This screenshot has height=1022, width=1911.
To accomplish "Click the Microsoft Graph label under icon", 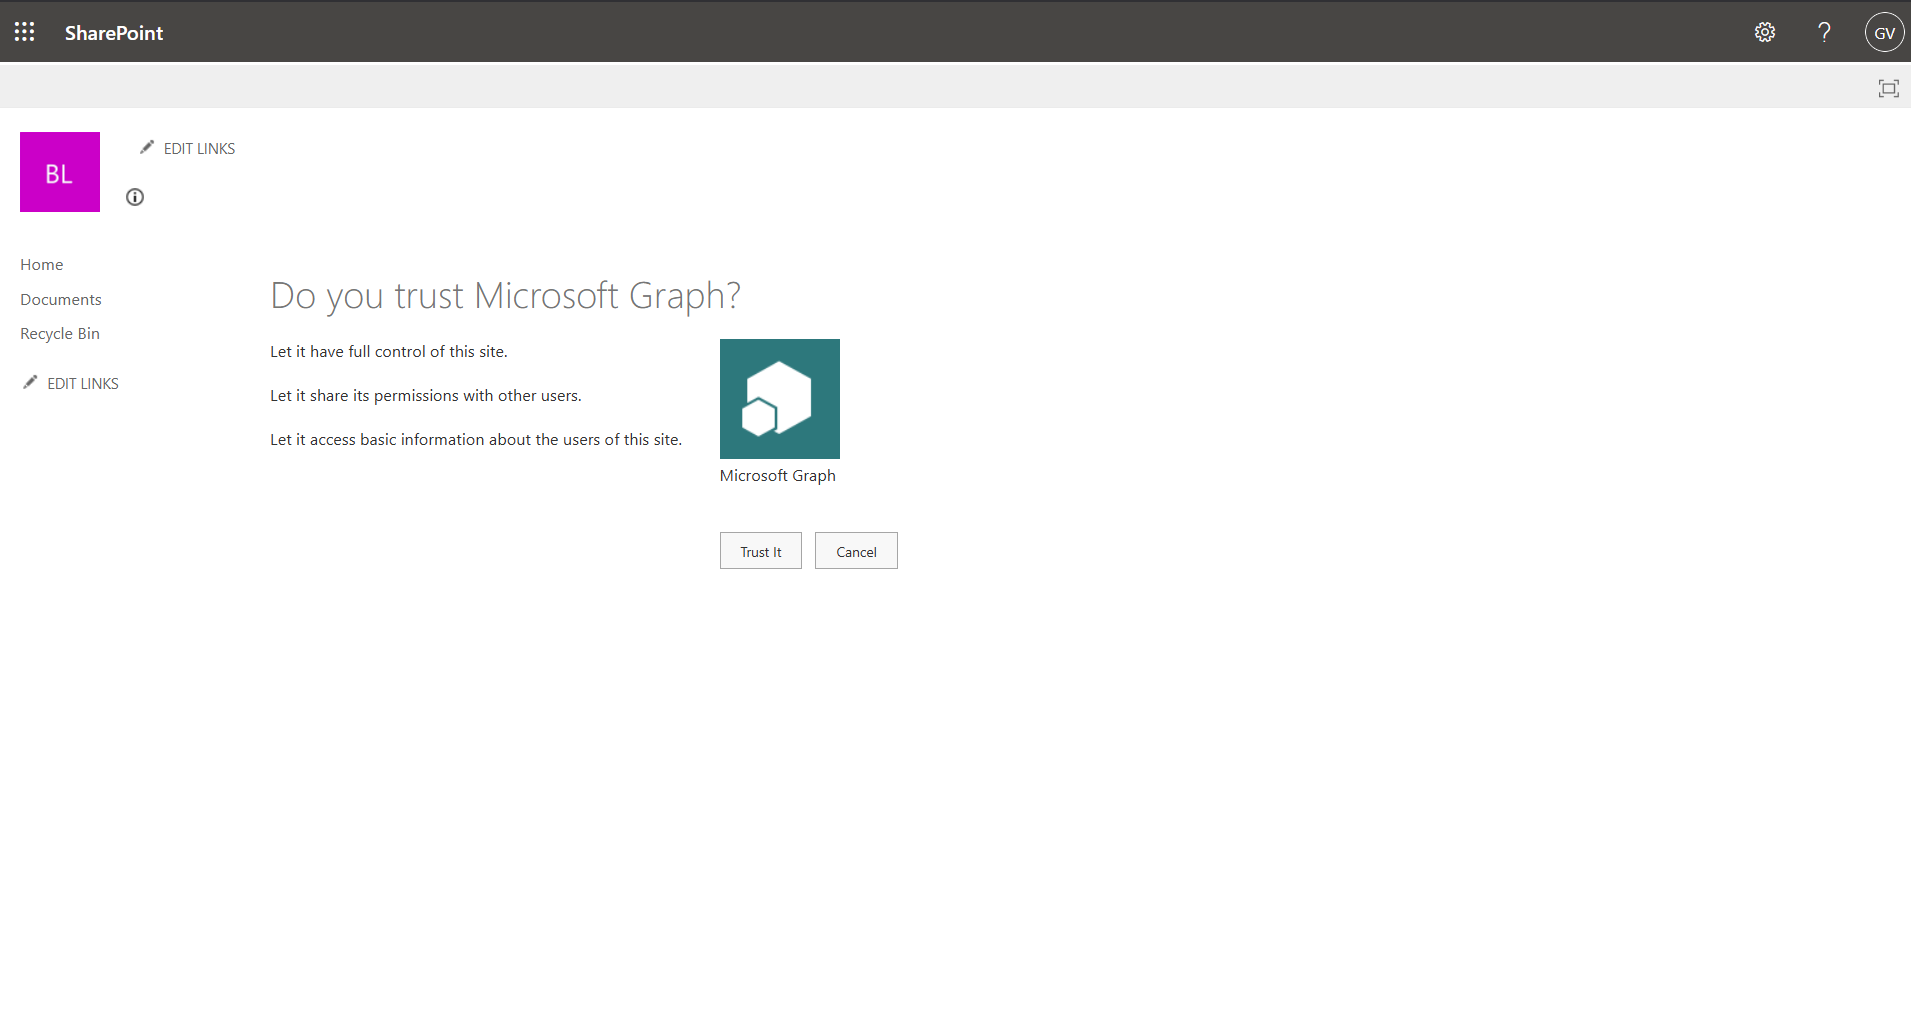I will 777,475.
